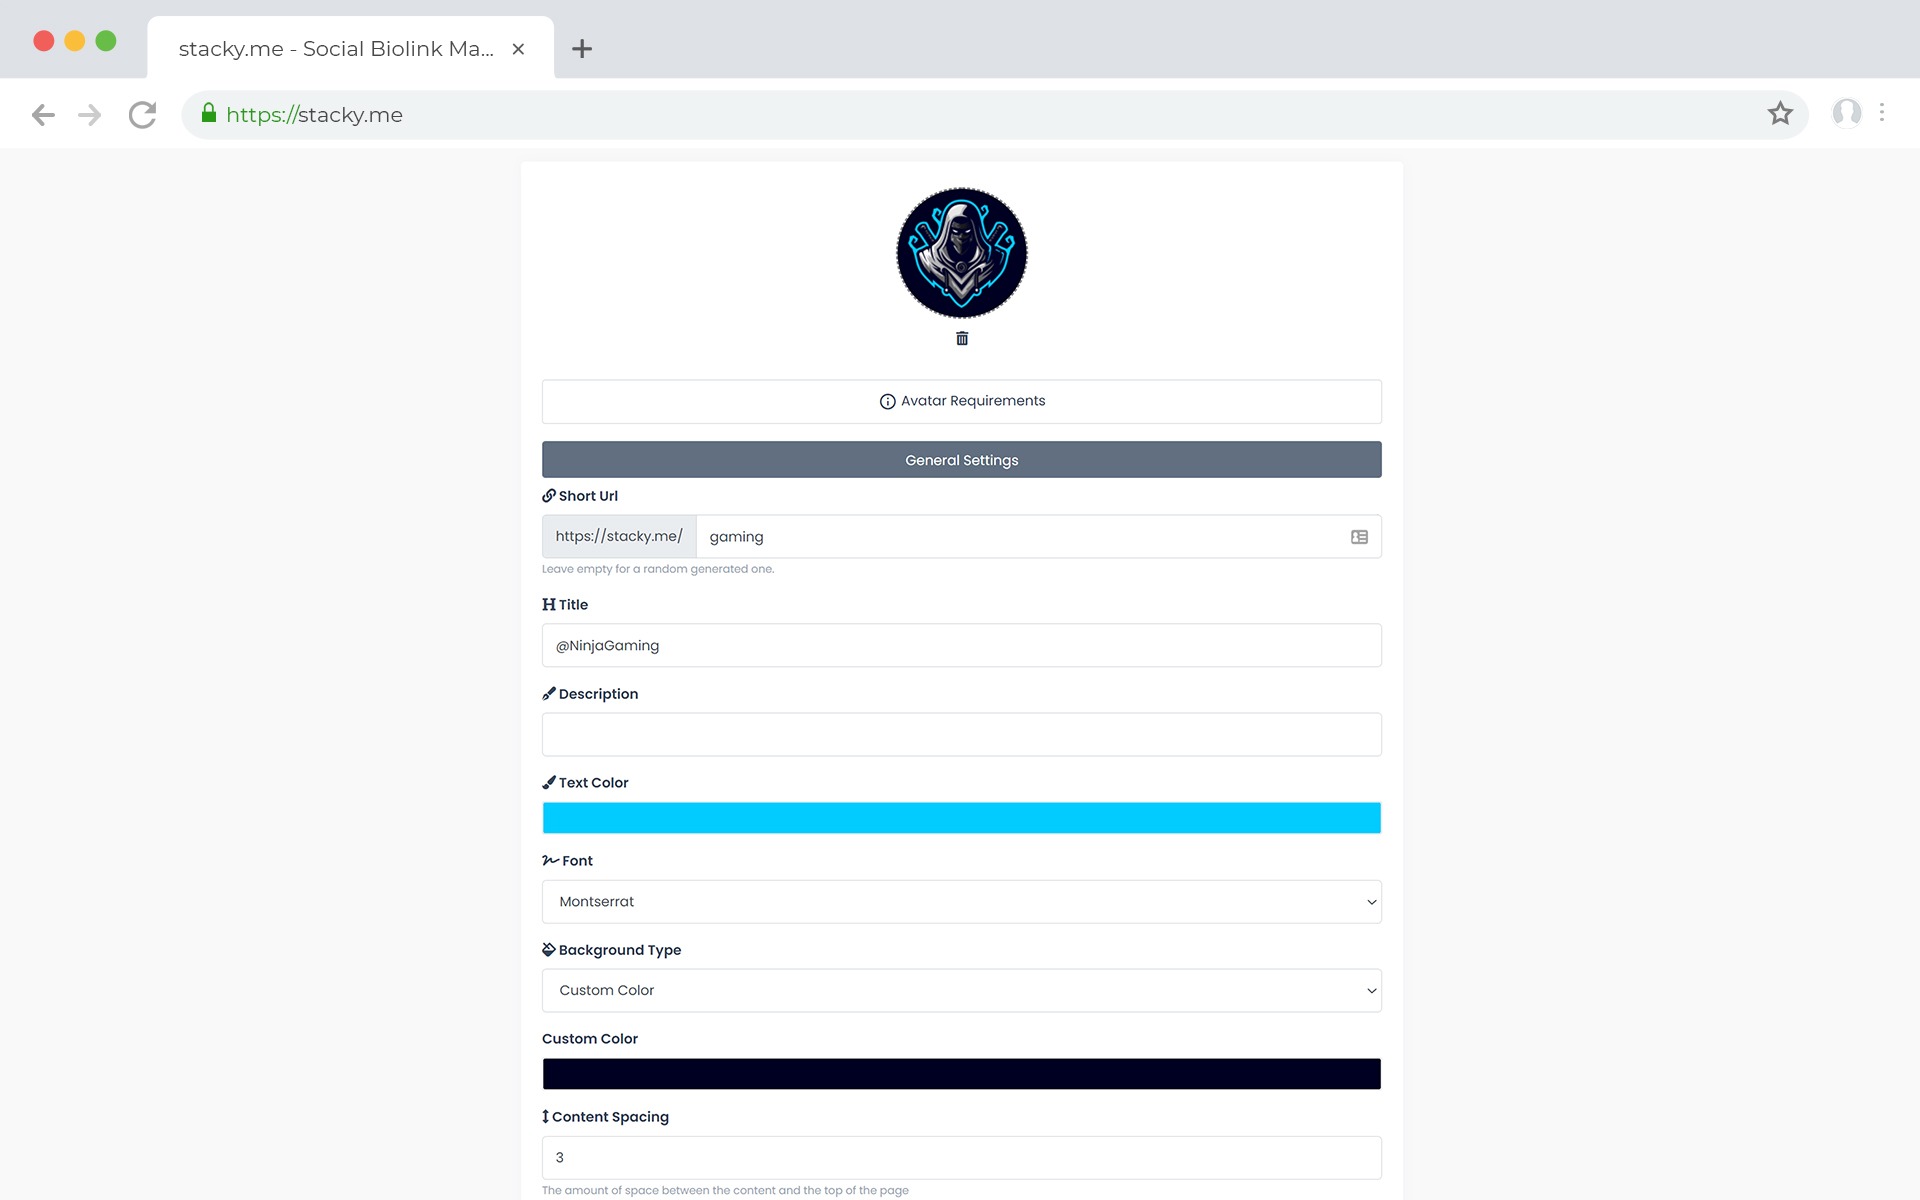Open the browser profile avatar icon
The height and width of the screenshot is (1200, 1920).
pyautogui.click(x=1846, y=113)
